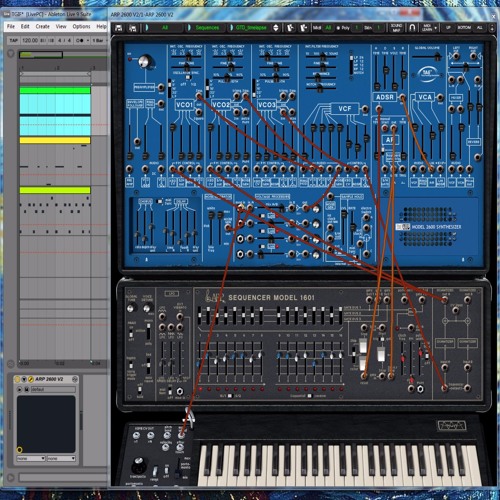
Task: Toggle the sequencer sequential/random switch
Action: 309,396
